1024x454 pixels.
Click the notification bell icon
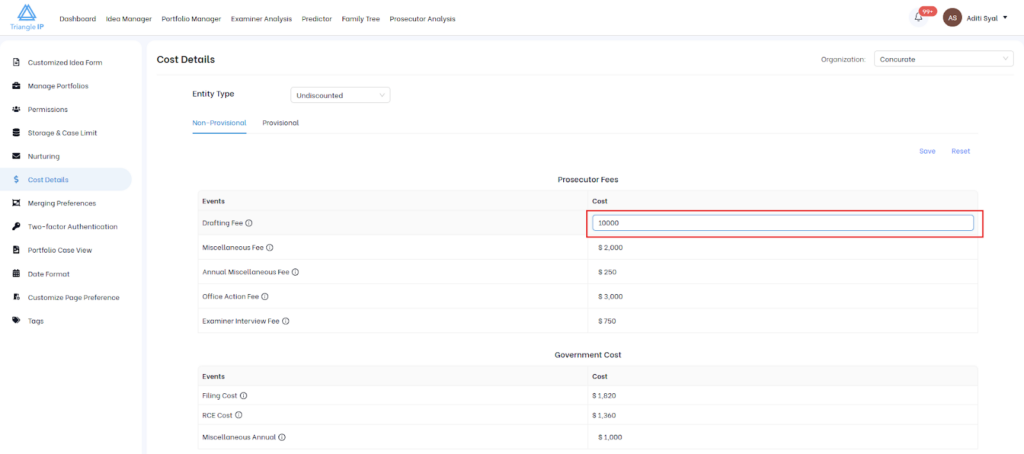click(918, 17)
